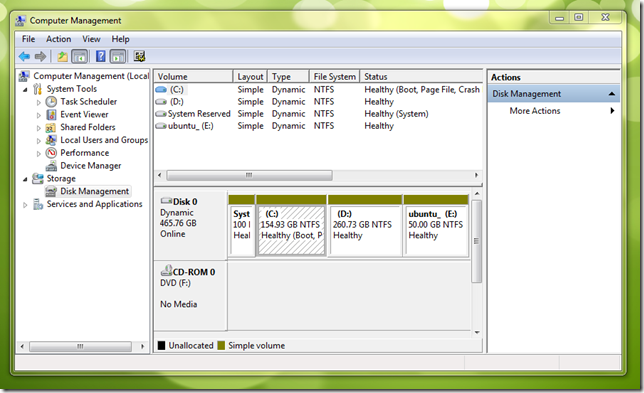The width and height of the screenshot is (644, 393).
Task: Click the Back arrow toolbar icon
Action: tap(24, 56)
